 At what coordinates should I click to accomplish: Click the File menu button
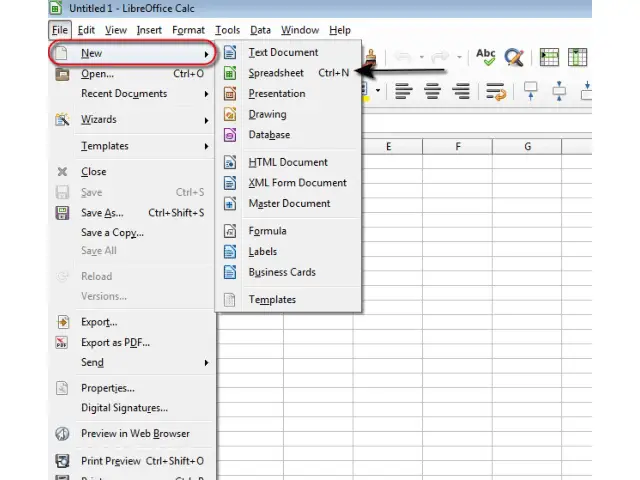(x=60, y=30)
